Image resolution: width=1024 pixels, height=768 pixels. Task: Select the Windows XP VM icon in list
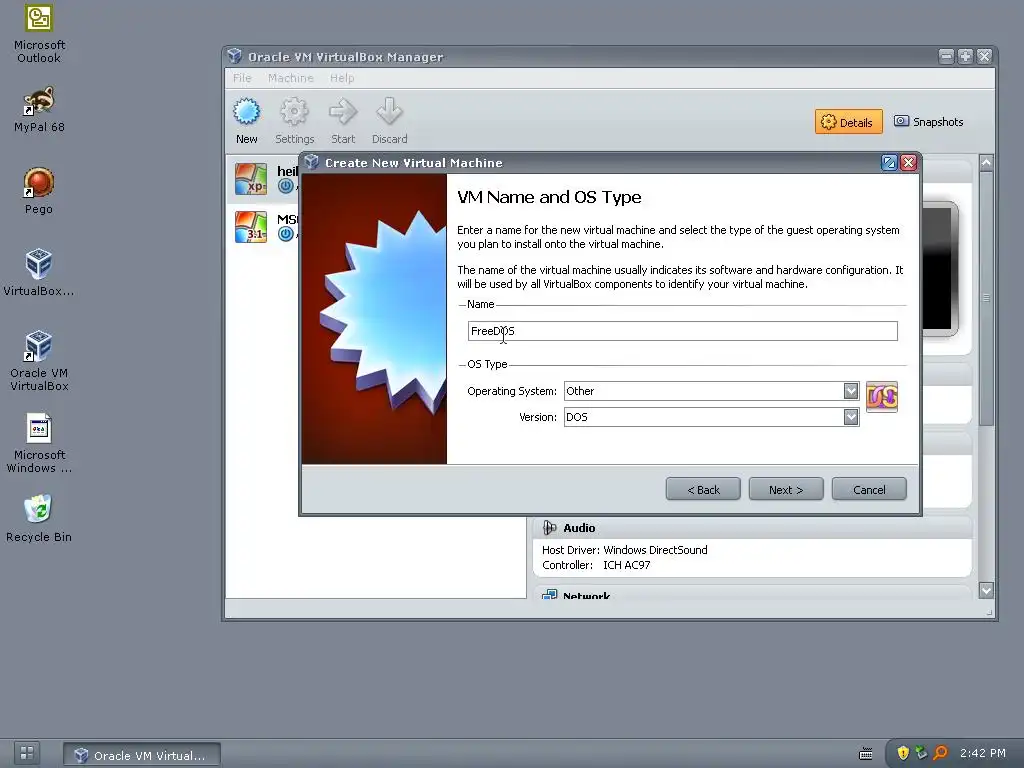click(251, 179)
